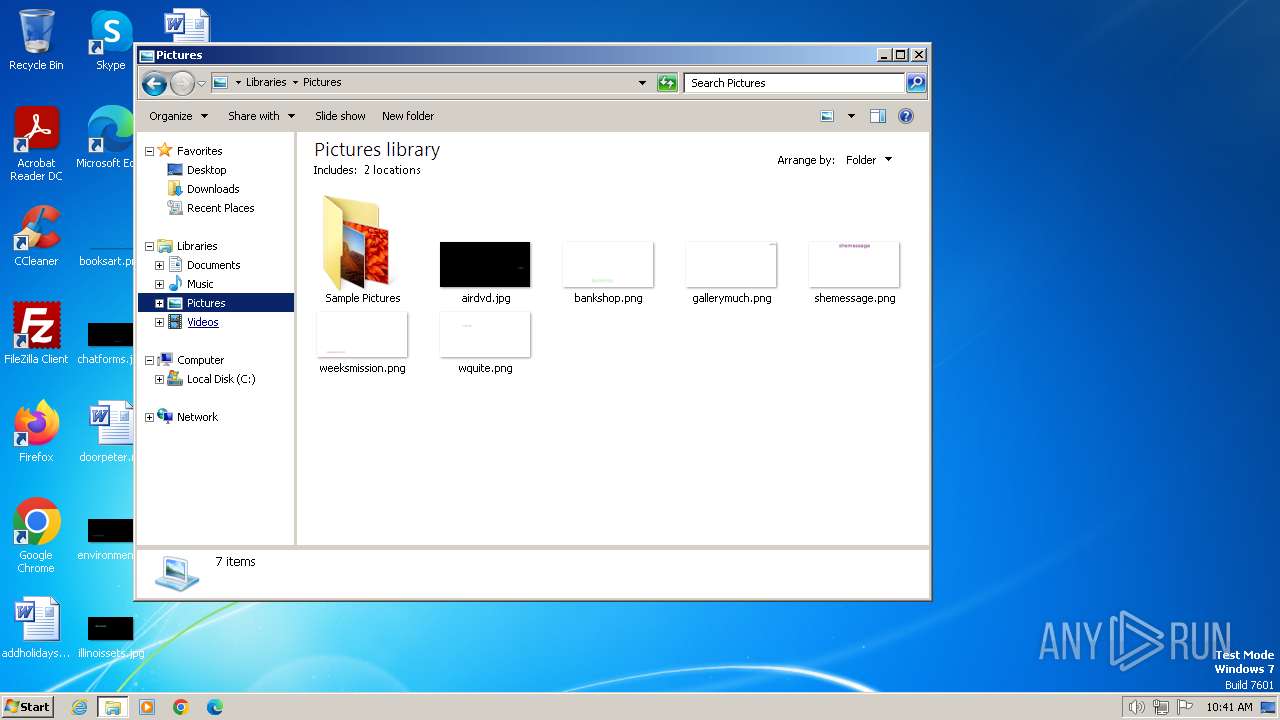Screen dimensions: 1280x720
Task: Select the Recycle Bin desktop icon
Action: [x=36, y=40]
